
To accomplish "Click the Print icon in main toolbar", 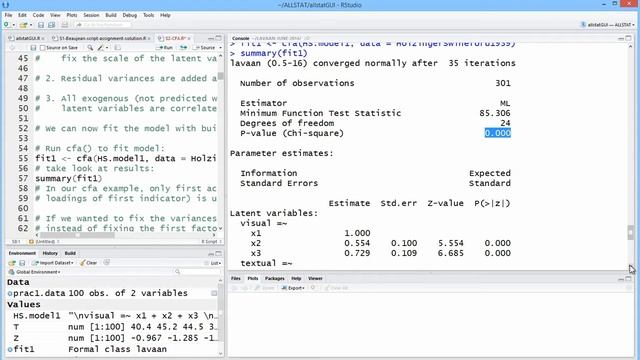I will 64,25.
